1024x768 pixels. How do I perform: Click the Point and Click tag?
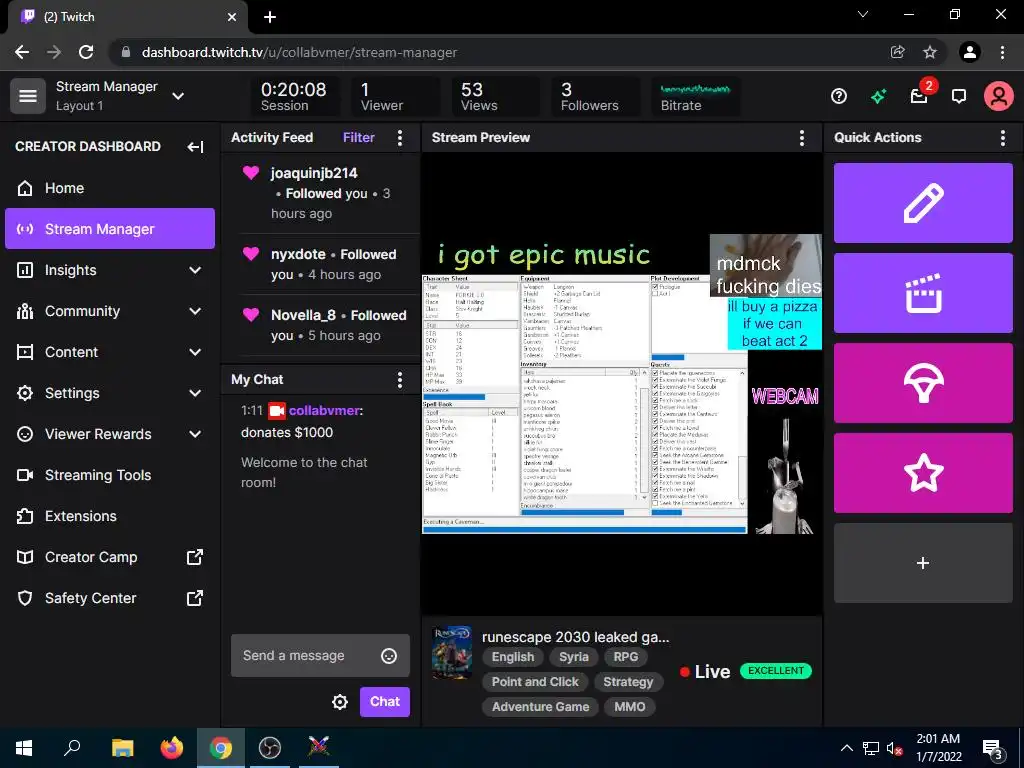click(535, 682)
